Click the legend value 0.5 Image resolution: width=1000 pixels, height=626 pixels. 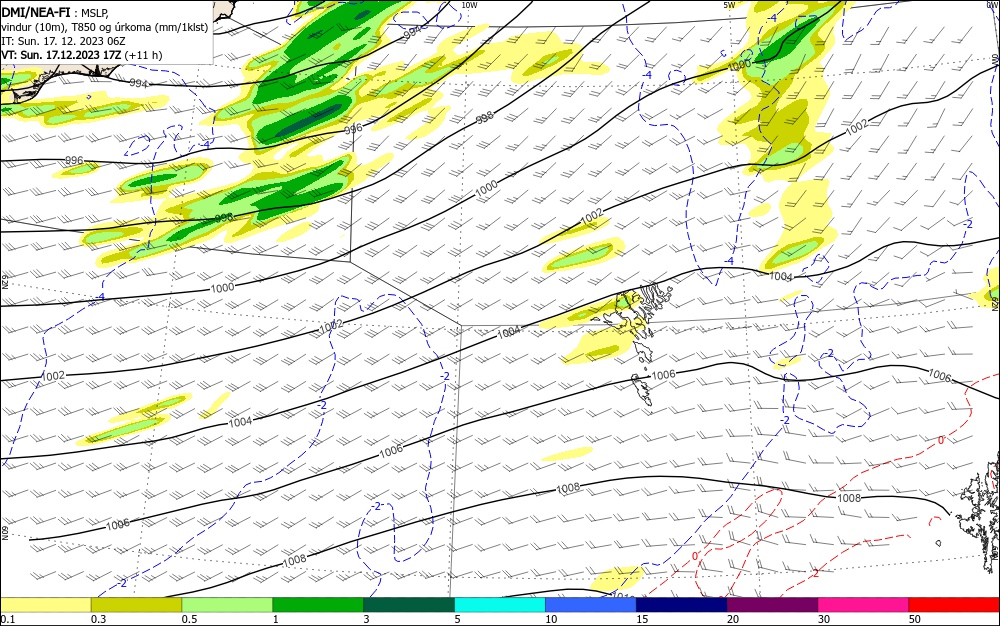[x=189, y=620]
